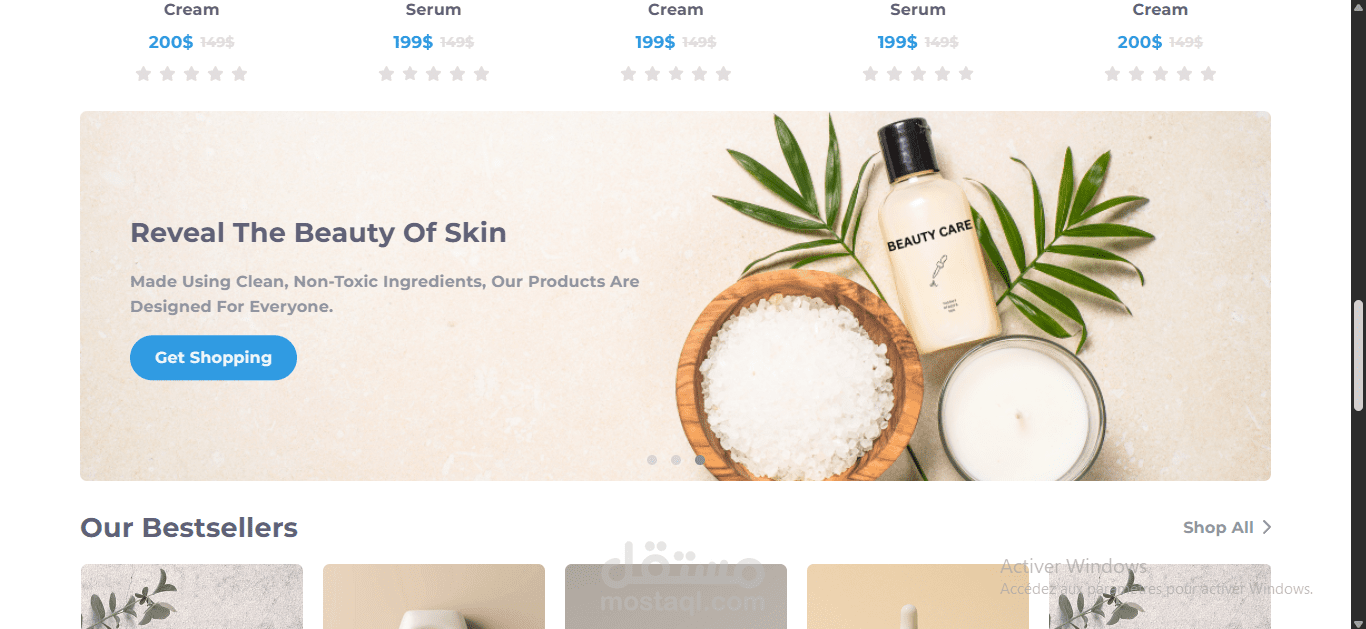Screen dimensions: 1366x629
Task: Rate the last Cream product one star
Action: pos(1112,73)
